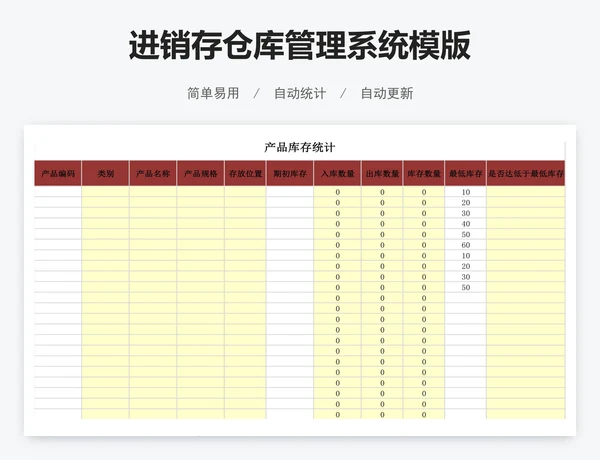Click the 自动更新 subtitle text
600x460 pixels.
[x=387, y=93]
